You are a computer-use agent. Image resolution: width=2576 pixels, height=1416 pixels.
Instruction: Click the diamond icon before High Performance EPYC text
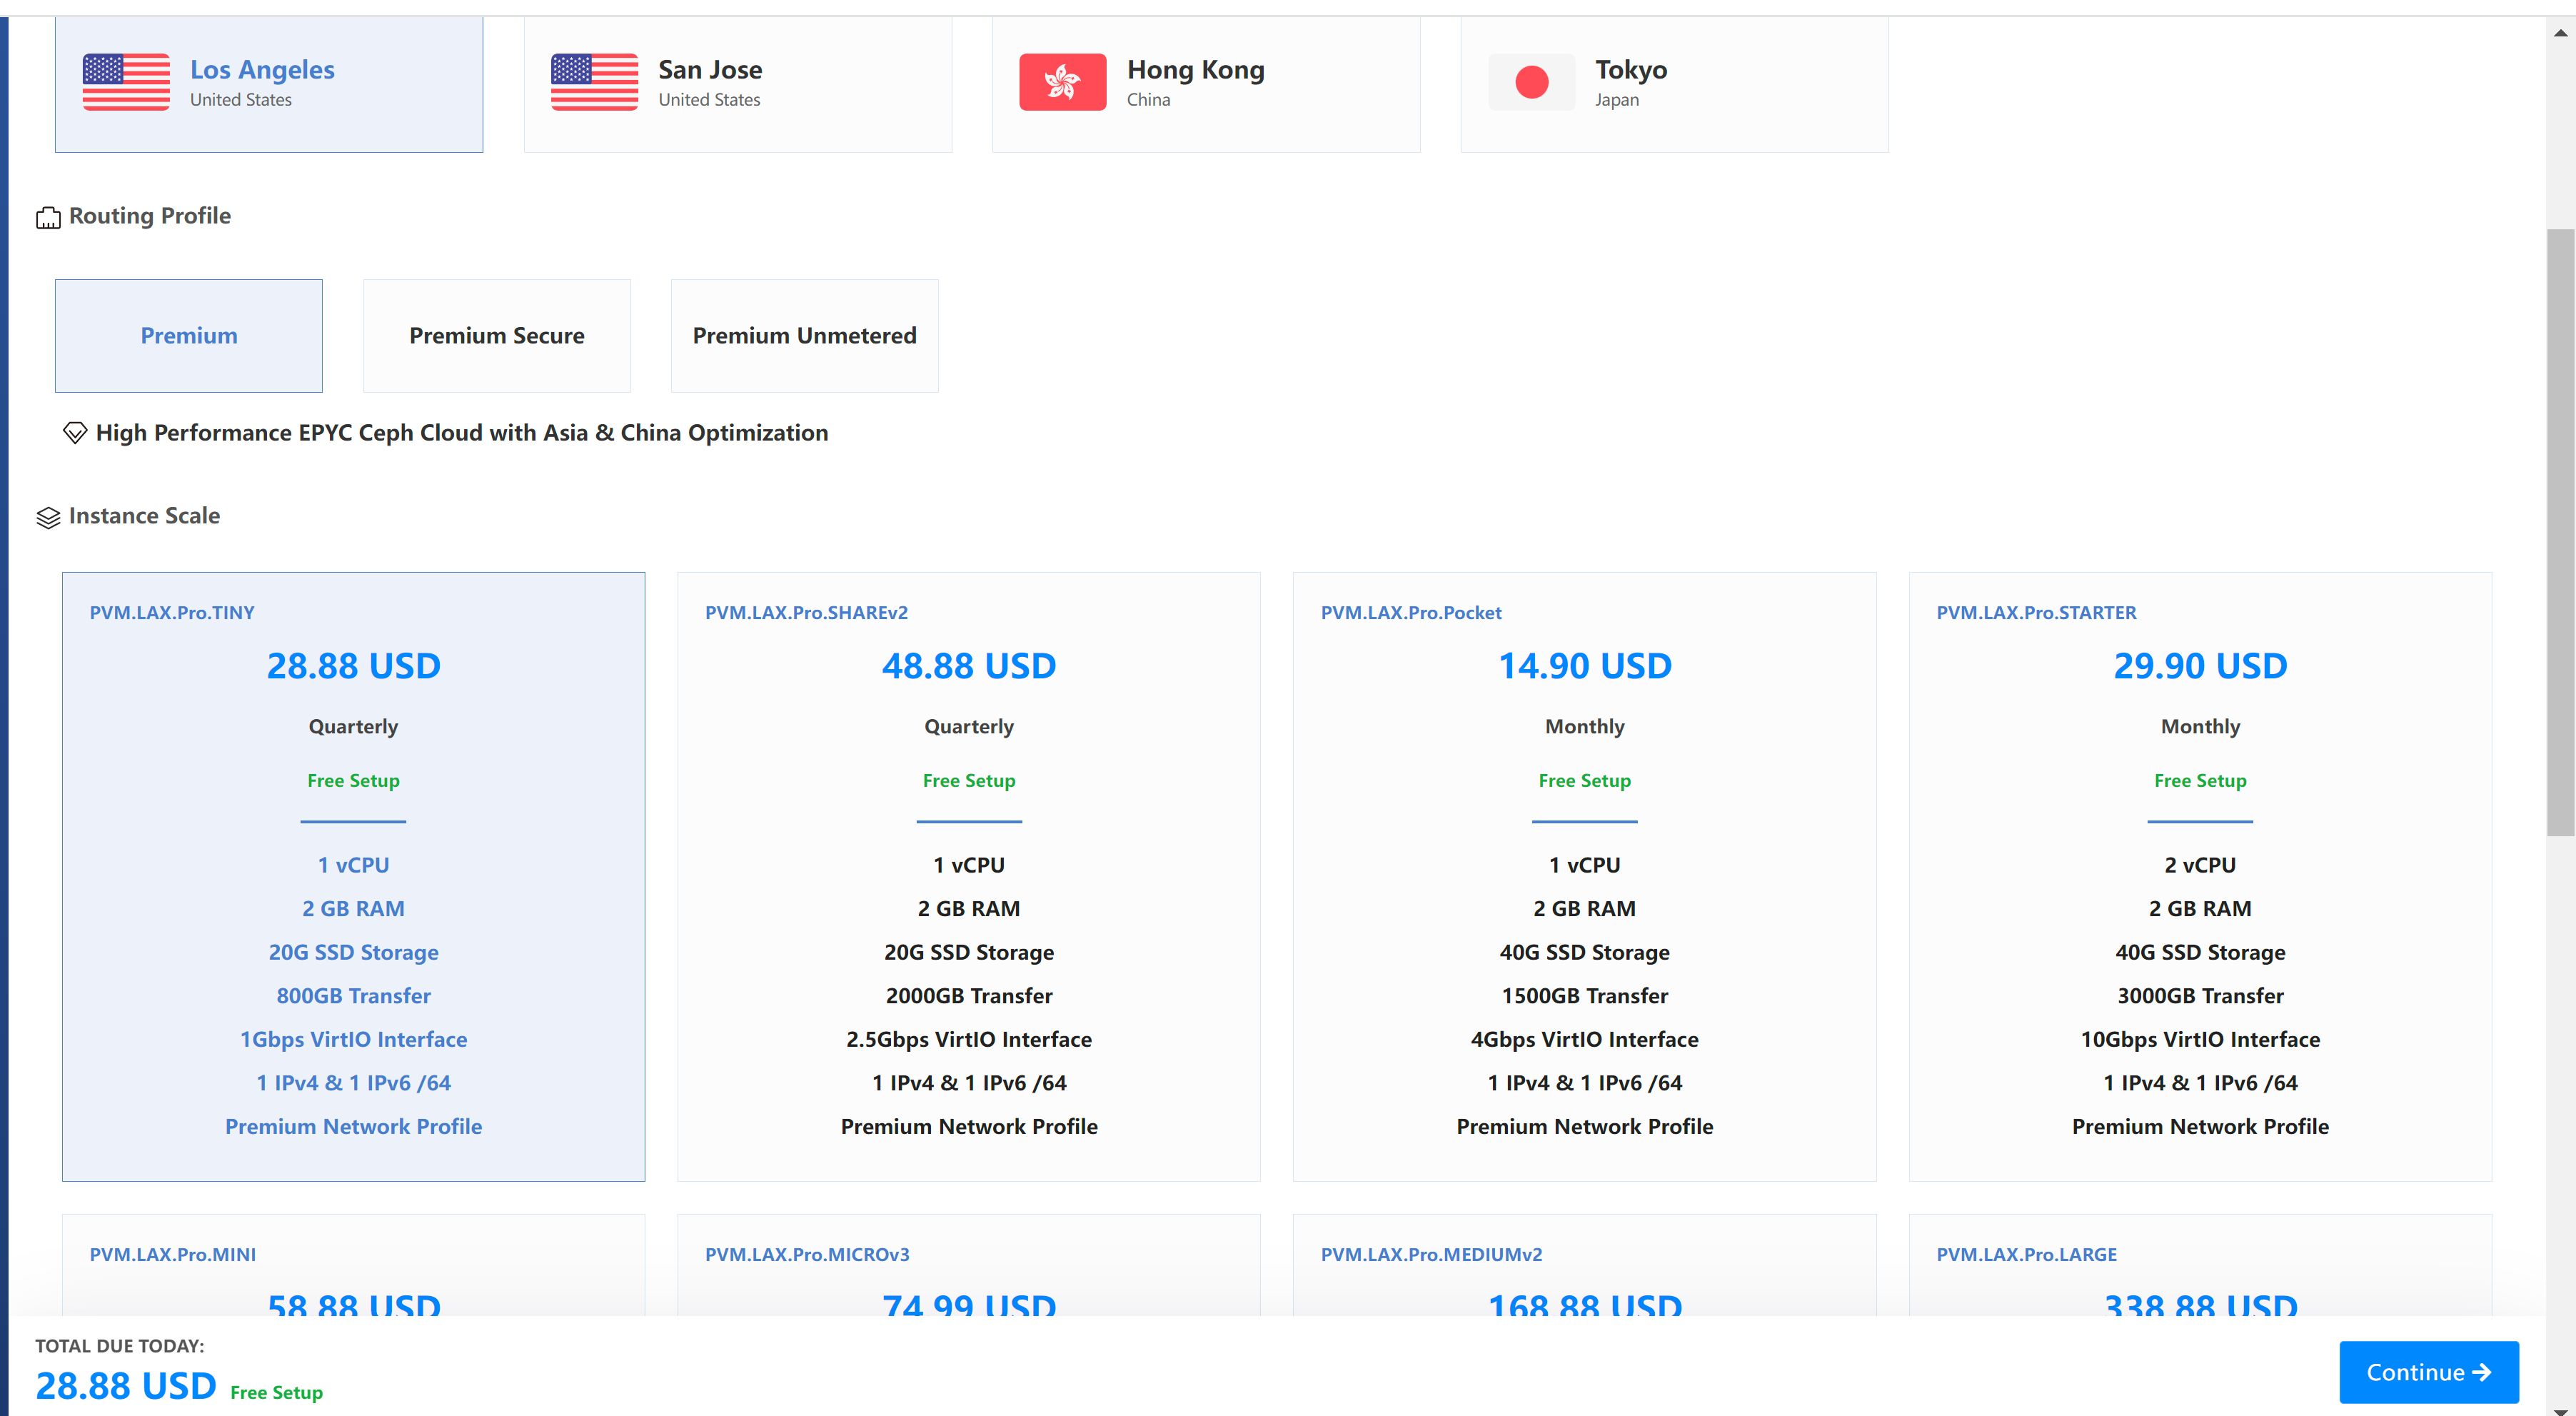(74, 433)
